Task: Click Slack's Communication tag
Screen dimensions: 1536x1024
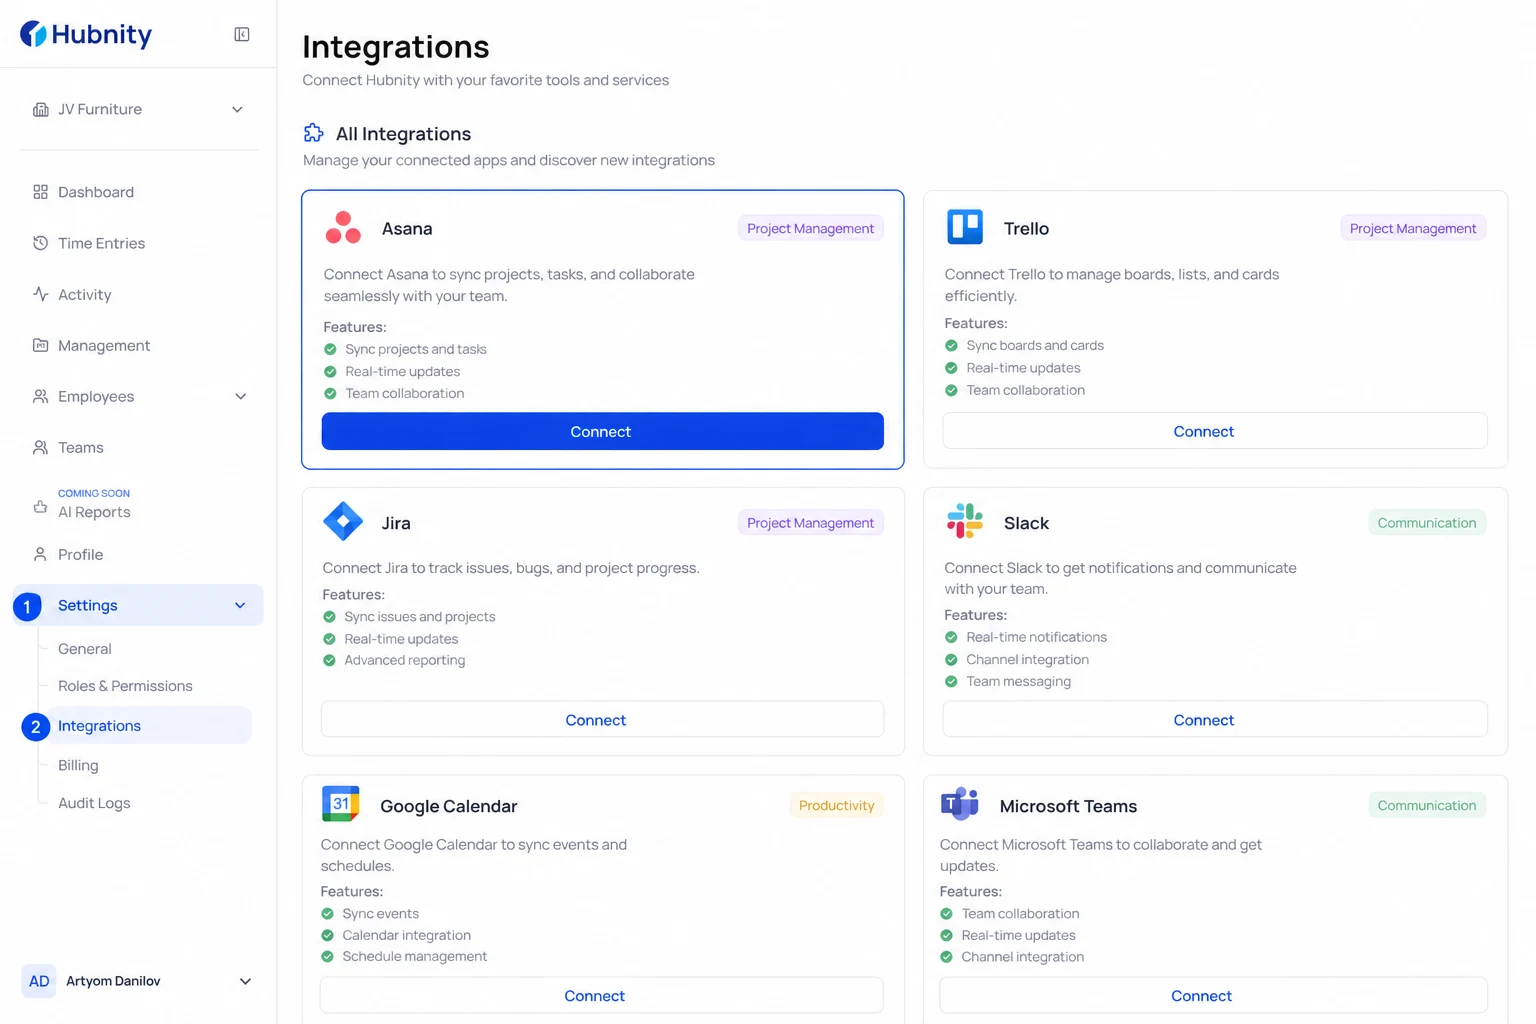Action: coord(1427,522)
